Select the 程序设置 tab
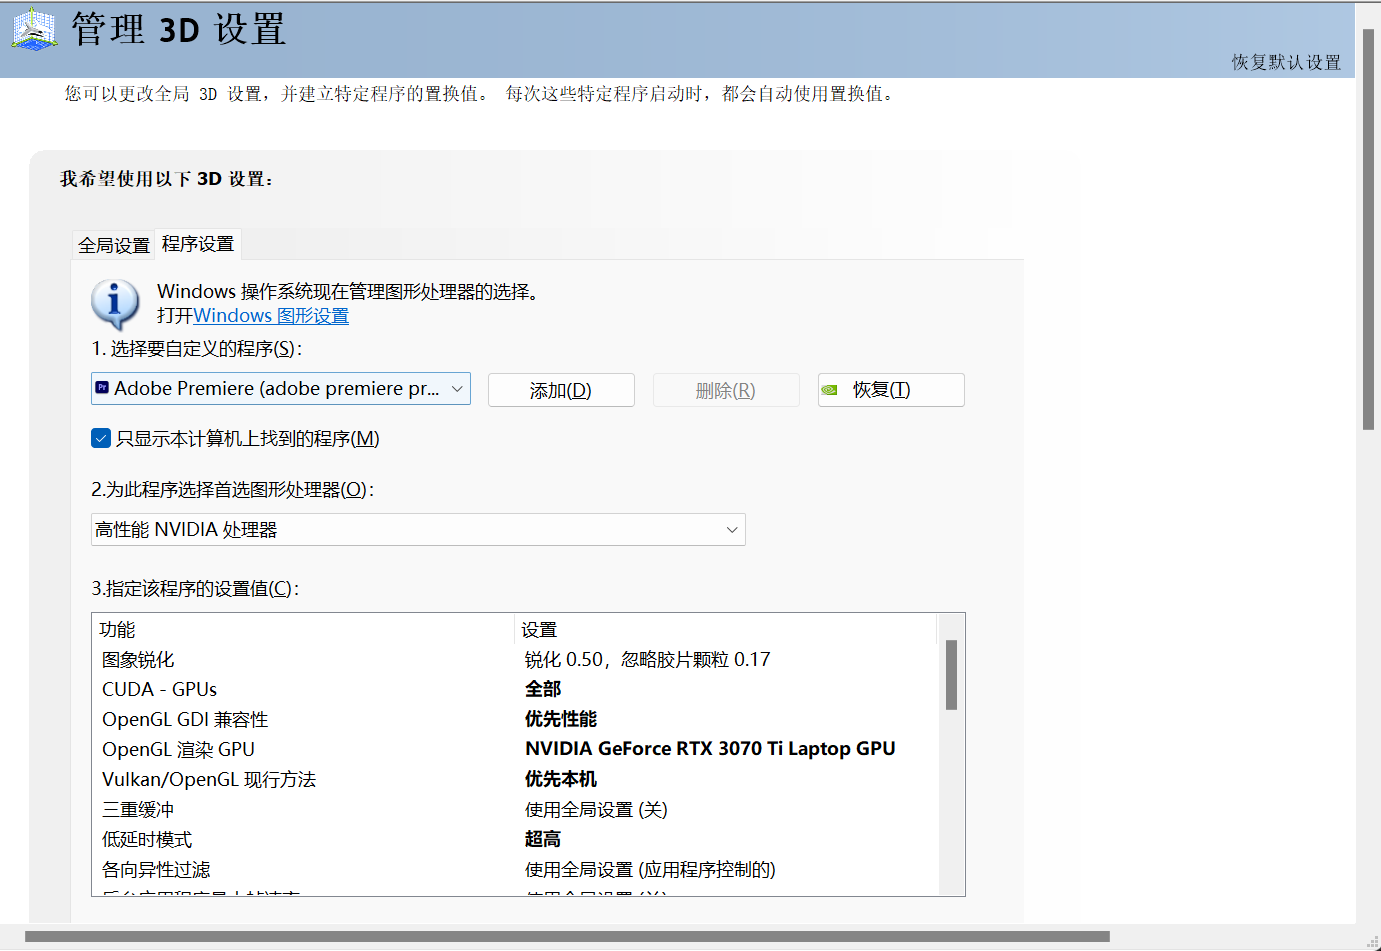This screenshot has height=951, width=1381. (x=198, y=244)
